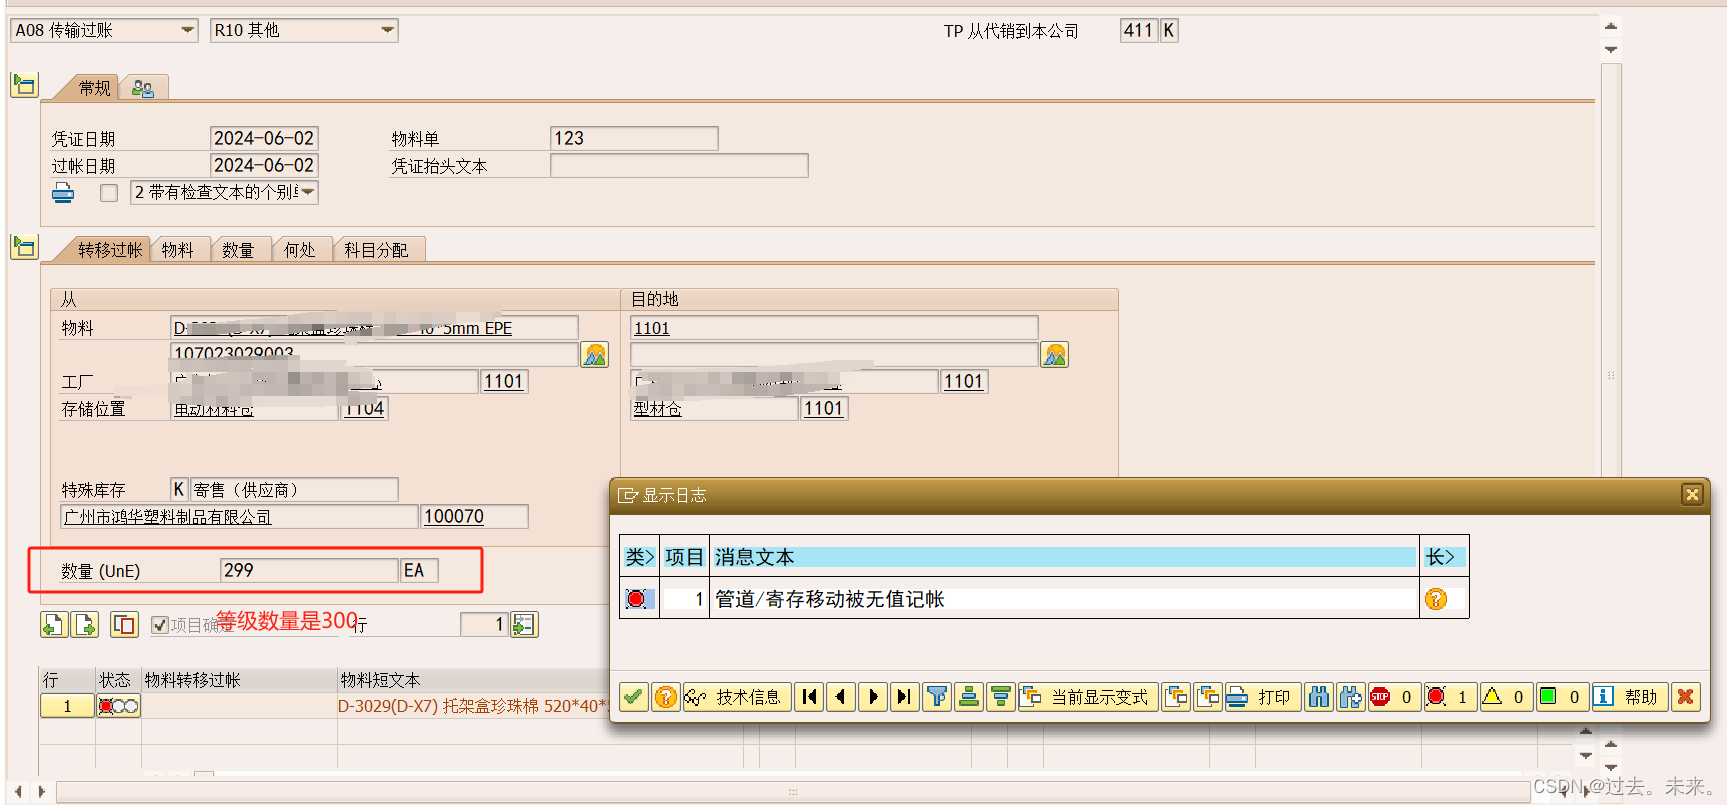Screen dimensions: 1727x805
Task: Select the red error icon in message row 1
Action: 636,599
